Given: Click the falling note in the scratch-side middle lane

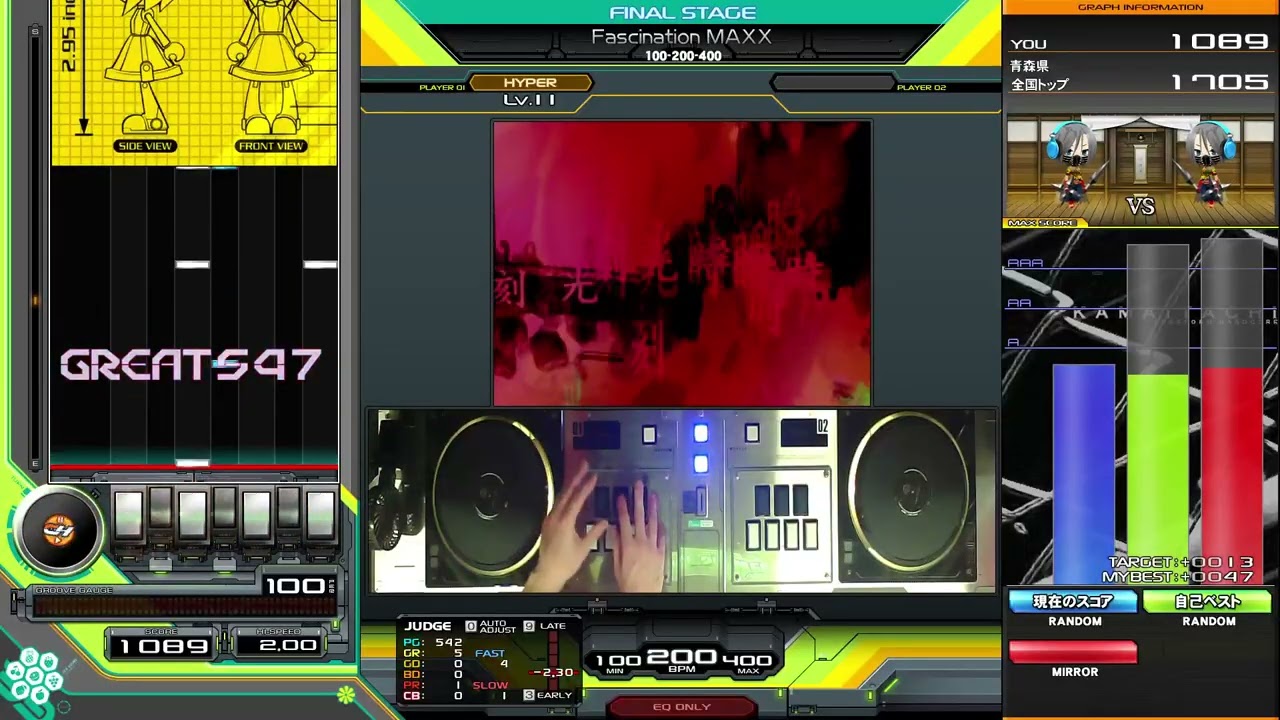Looking at the screenshot, I should [192, 264].
